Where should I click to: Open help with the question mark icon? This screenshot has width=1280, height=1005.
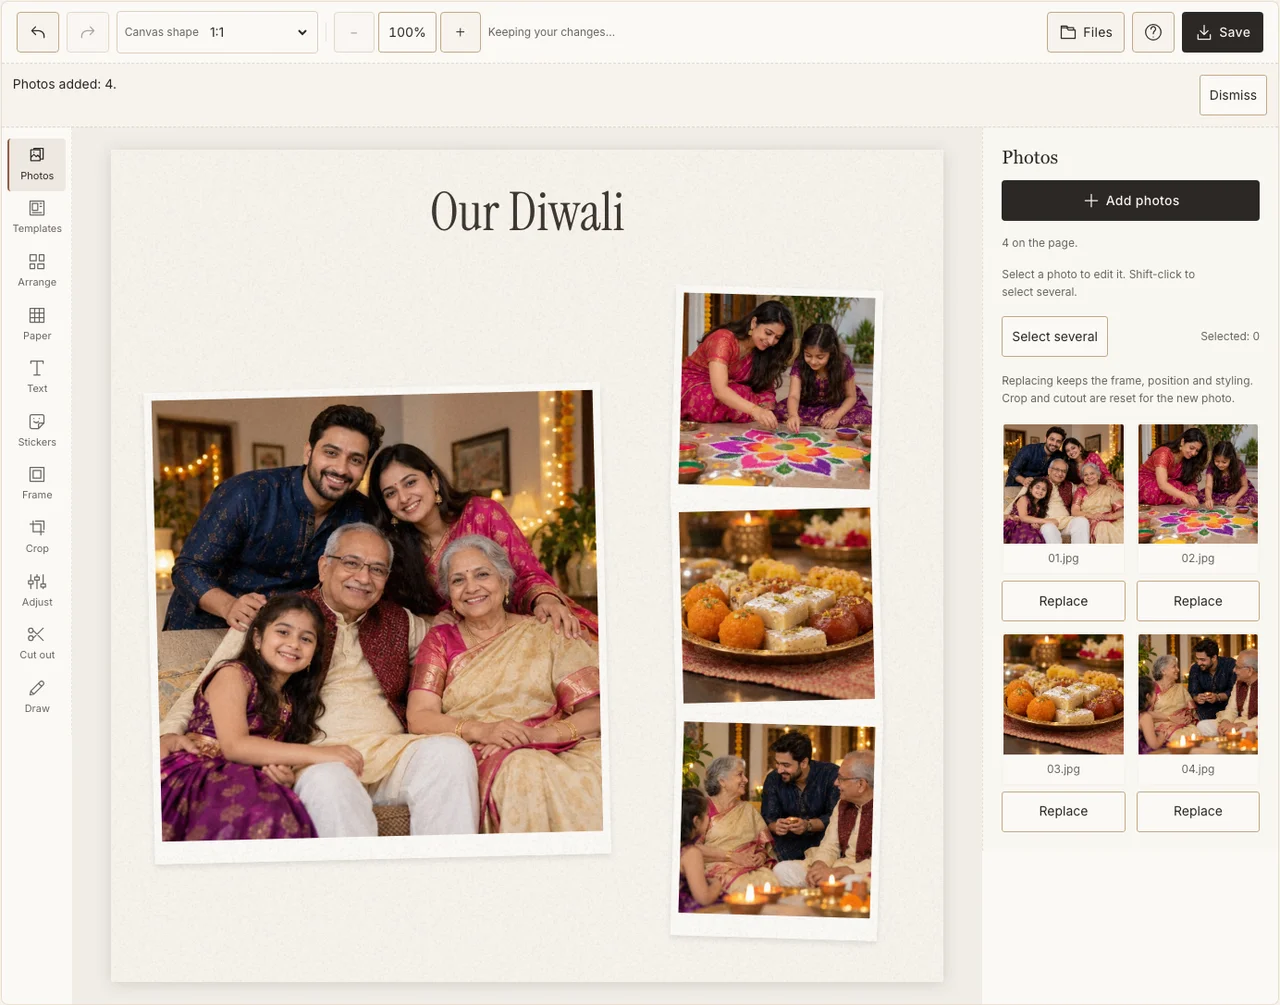click(x=1153, y=32)
